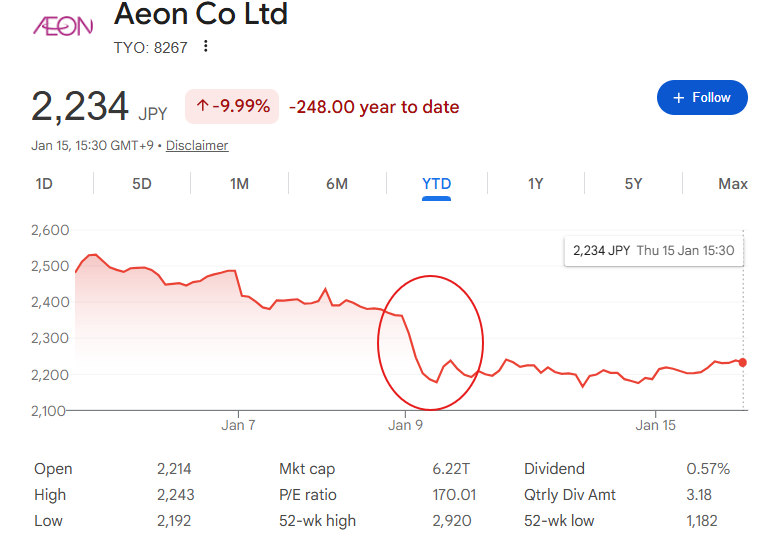
Task: Select the 1M time range tab
Action: [239, 184]
